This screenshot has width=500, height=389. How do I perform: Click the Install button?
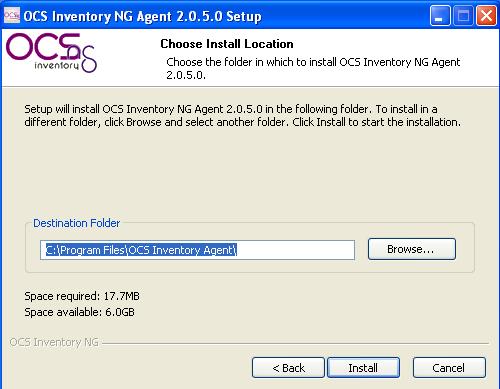[x=363, y=368]
